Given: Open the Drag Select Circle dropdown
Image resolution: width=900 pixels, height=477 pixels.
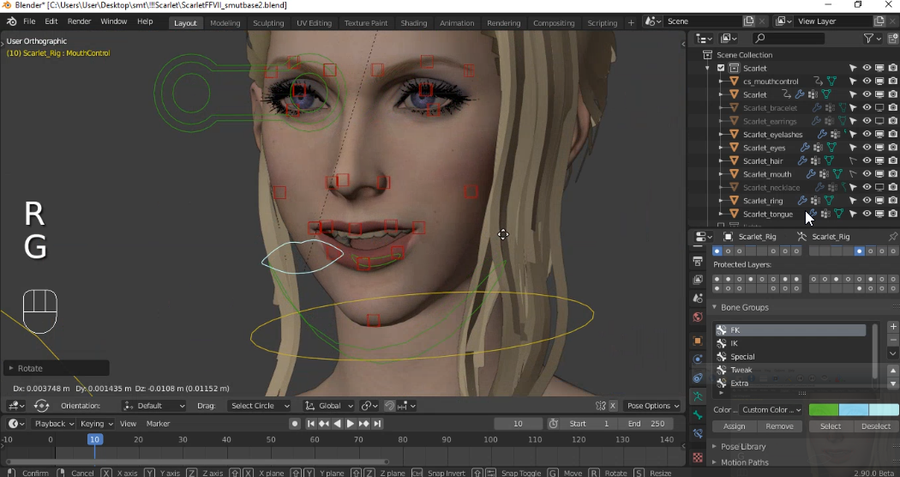Looking at the screenshot, I should [x=258, y=406].
